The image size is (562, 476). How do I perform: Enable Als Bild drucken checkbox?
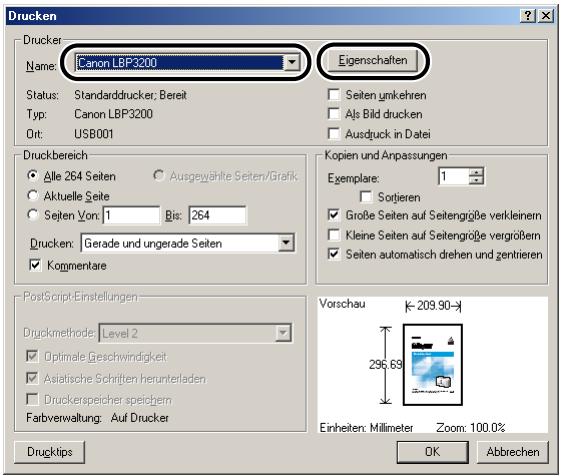334,114
